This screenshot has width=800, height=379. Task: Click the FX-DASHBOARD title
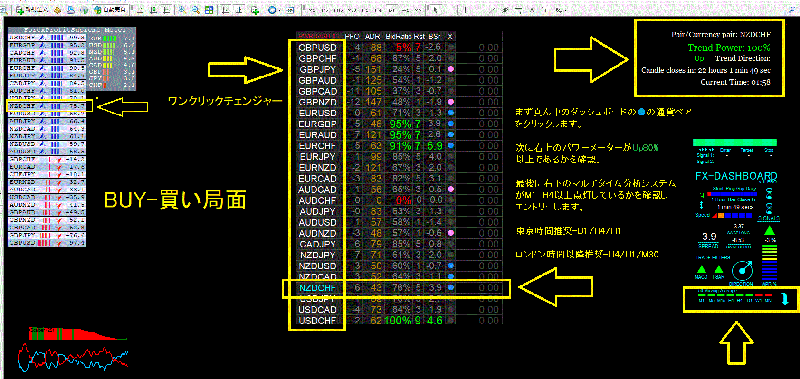[x=736, y=175]
